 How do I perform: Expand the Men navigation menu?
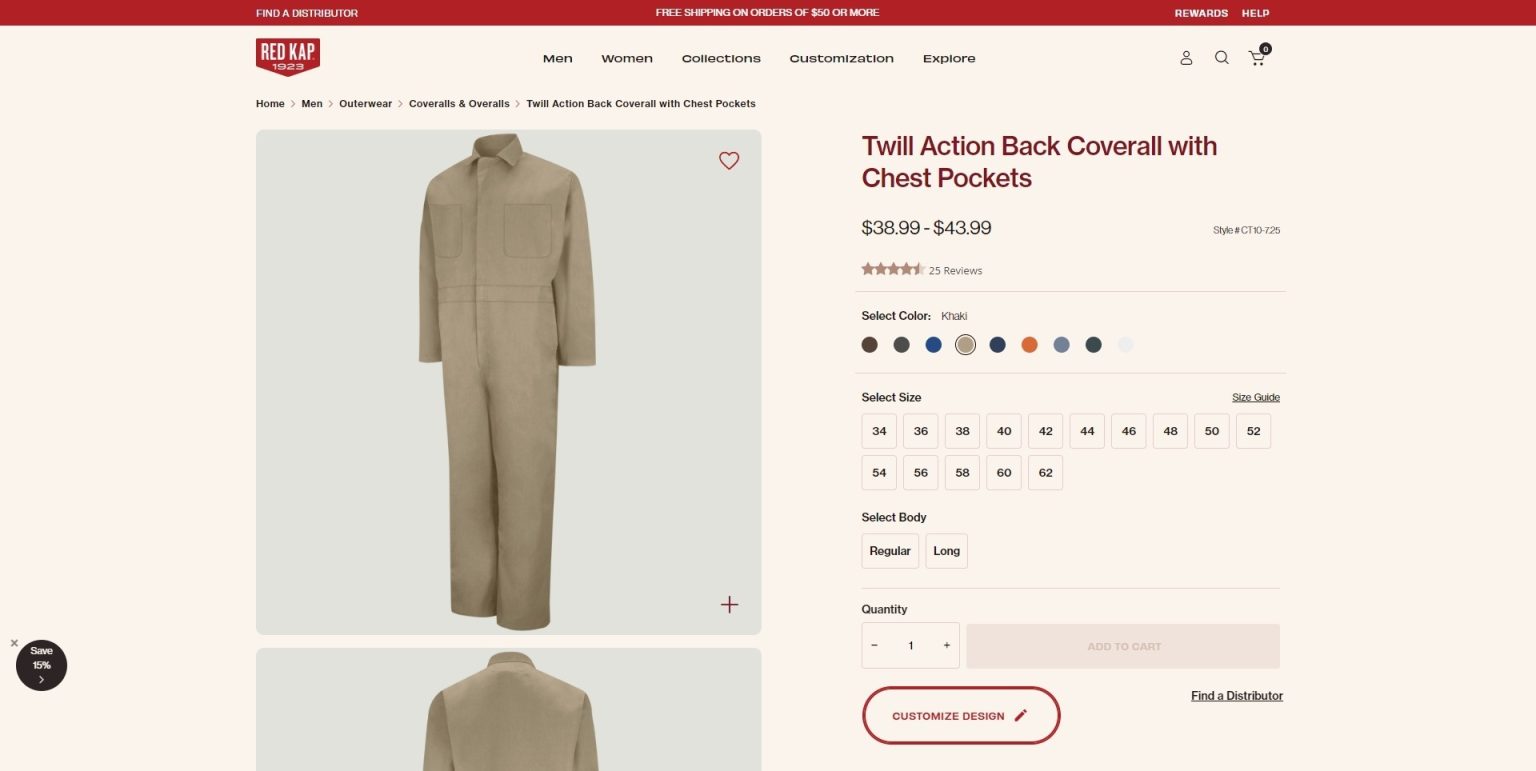coord(557,58)
